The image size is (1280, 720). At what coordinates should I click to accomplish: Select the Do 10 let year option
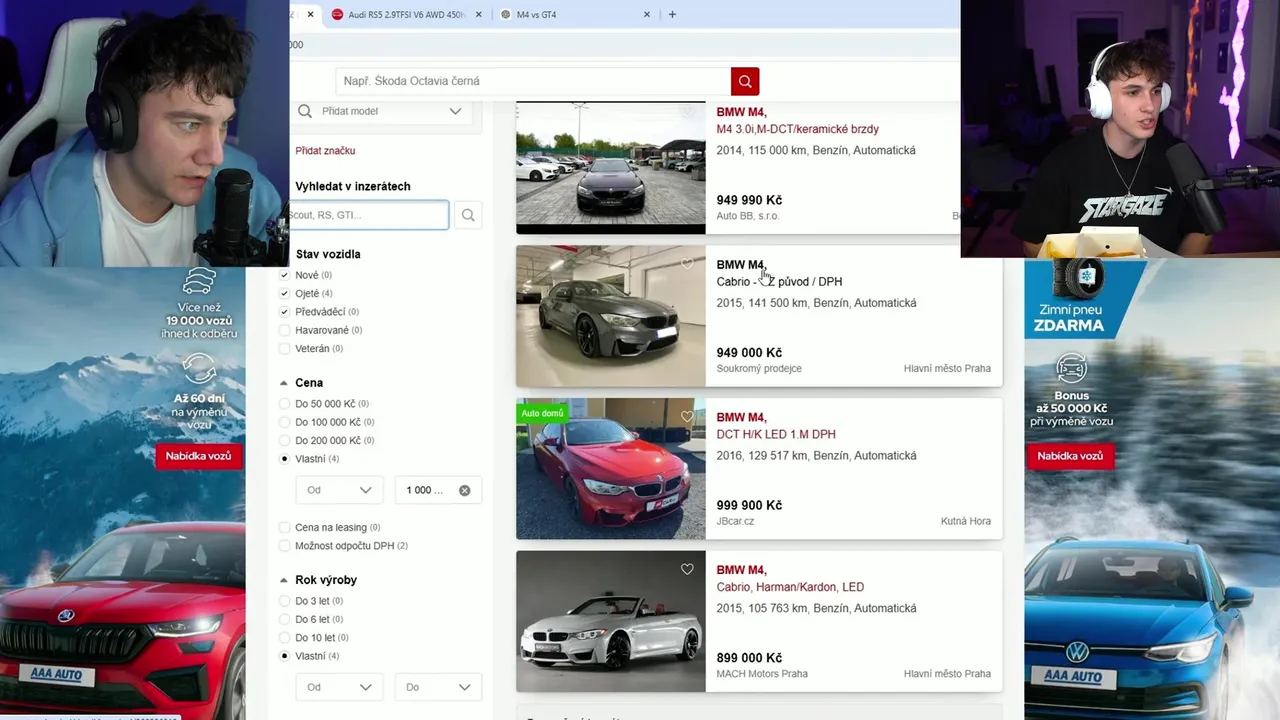[x=285, y=637]
